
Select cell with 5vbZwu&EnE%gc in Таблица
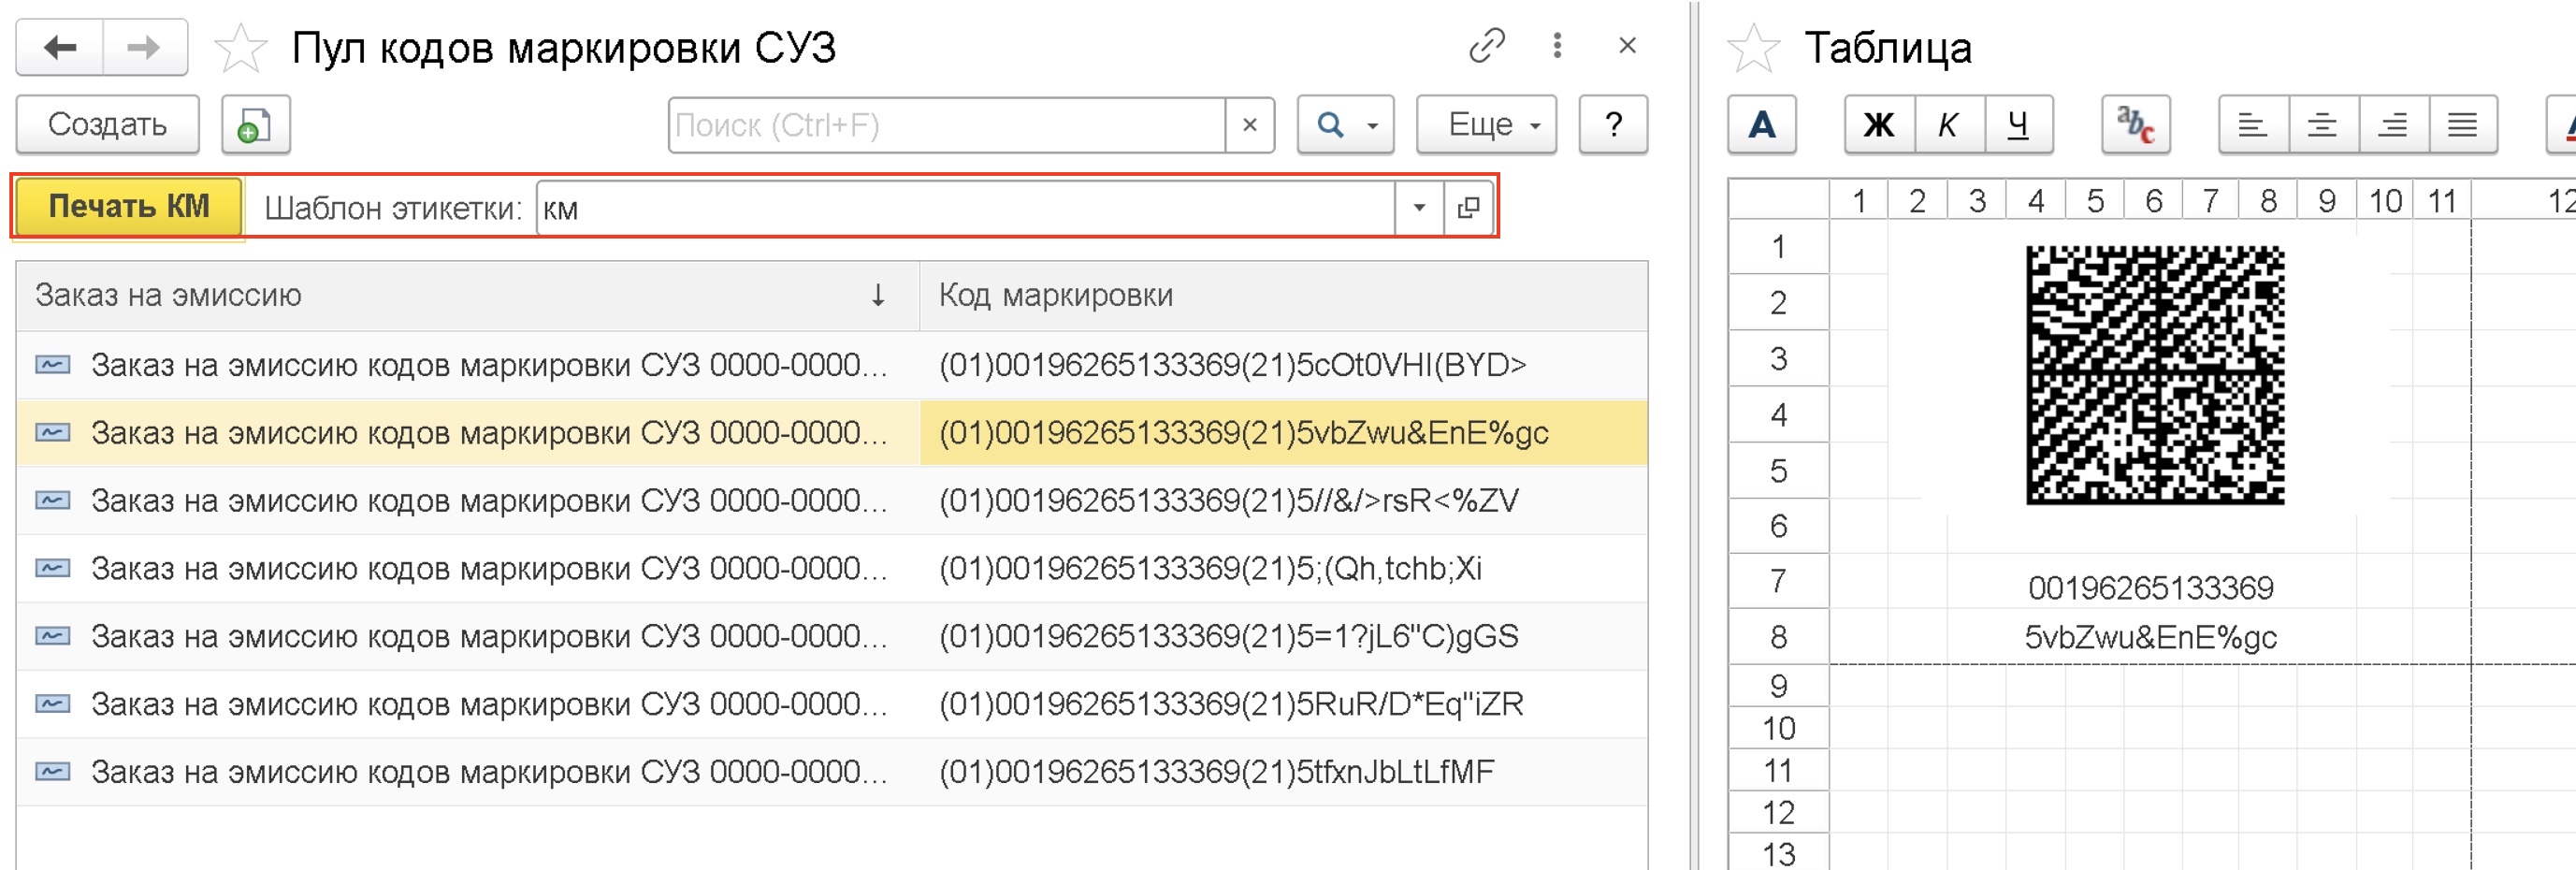[2151, 637]
